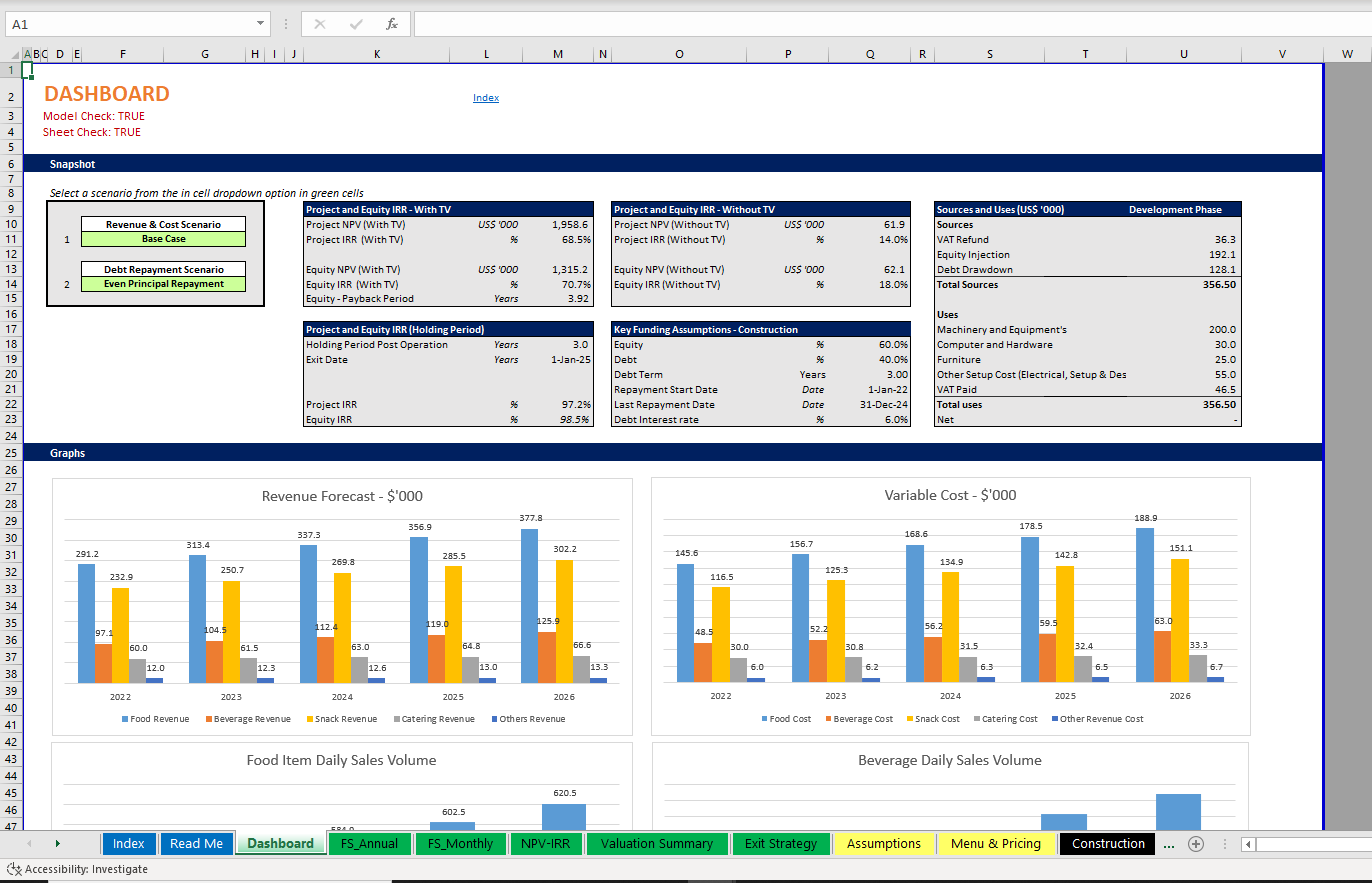Image resolution: width=1372 pixels, height=883 pixels.
Task: Add a new worksheet with the plus icon
Action: 1196,843
